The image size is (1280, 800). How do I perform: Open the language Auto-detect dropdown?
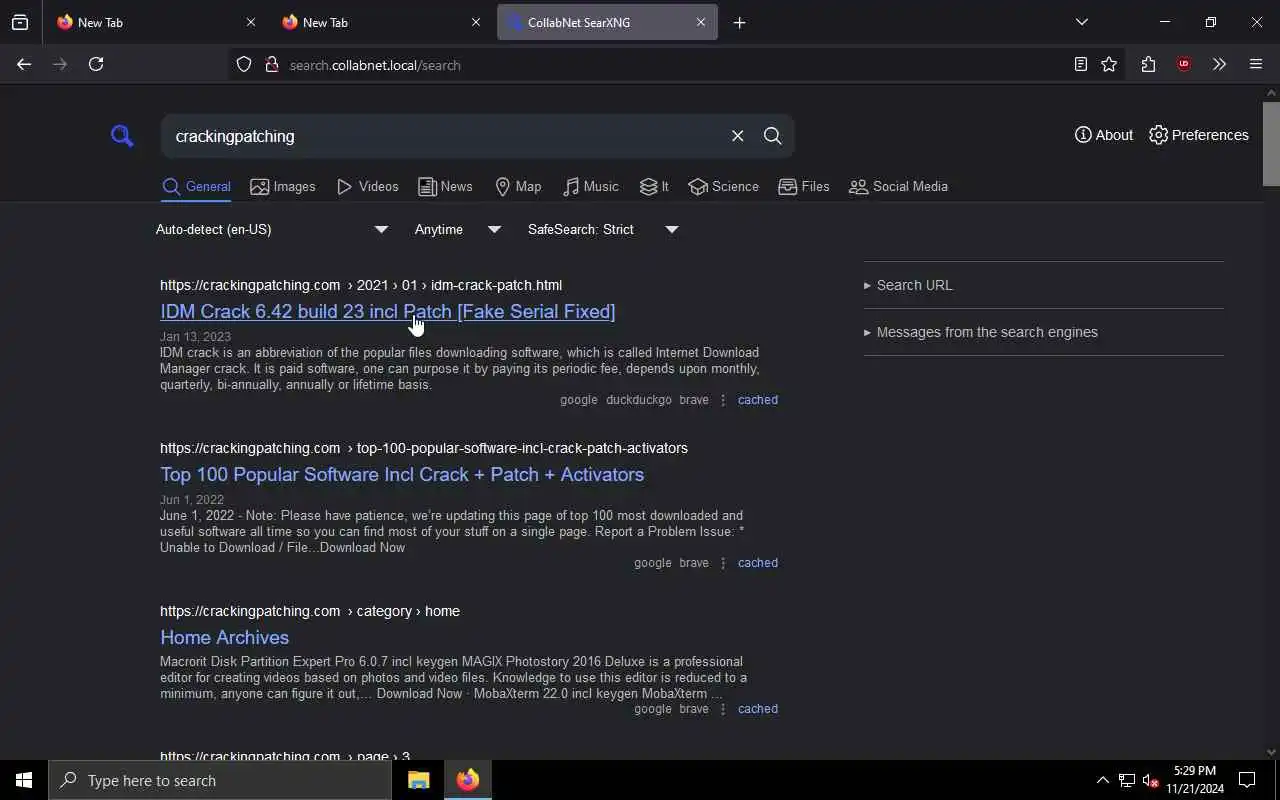coord(272,230)
